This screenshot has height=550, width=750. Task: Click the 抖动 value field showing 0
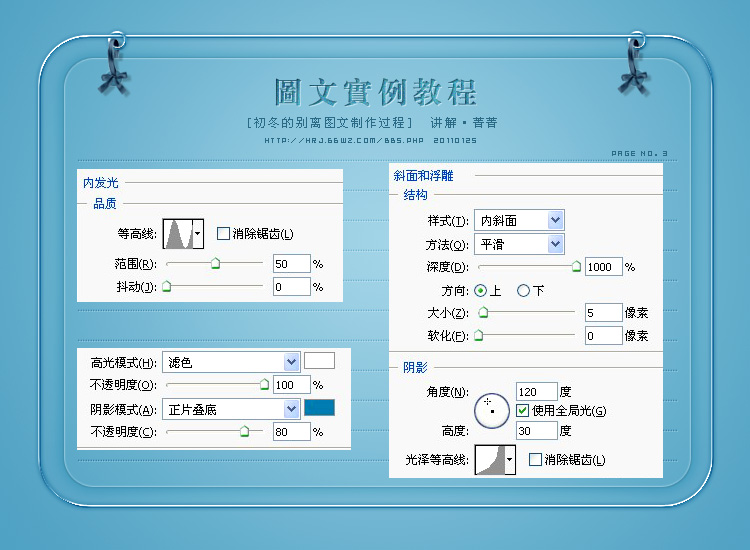pyautogui.click(x=292, y=286)
